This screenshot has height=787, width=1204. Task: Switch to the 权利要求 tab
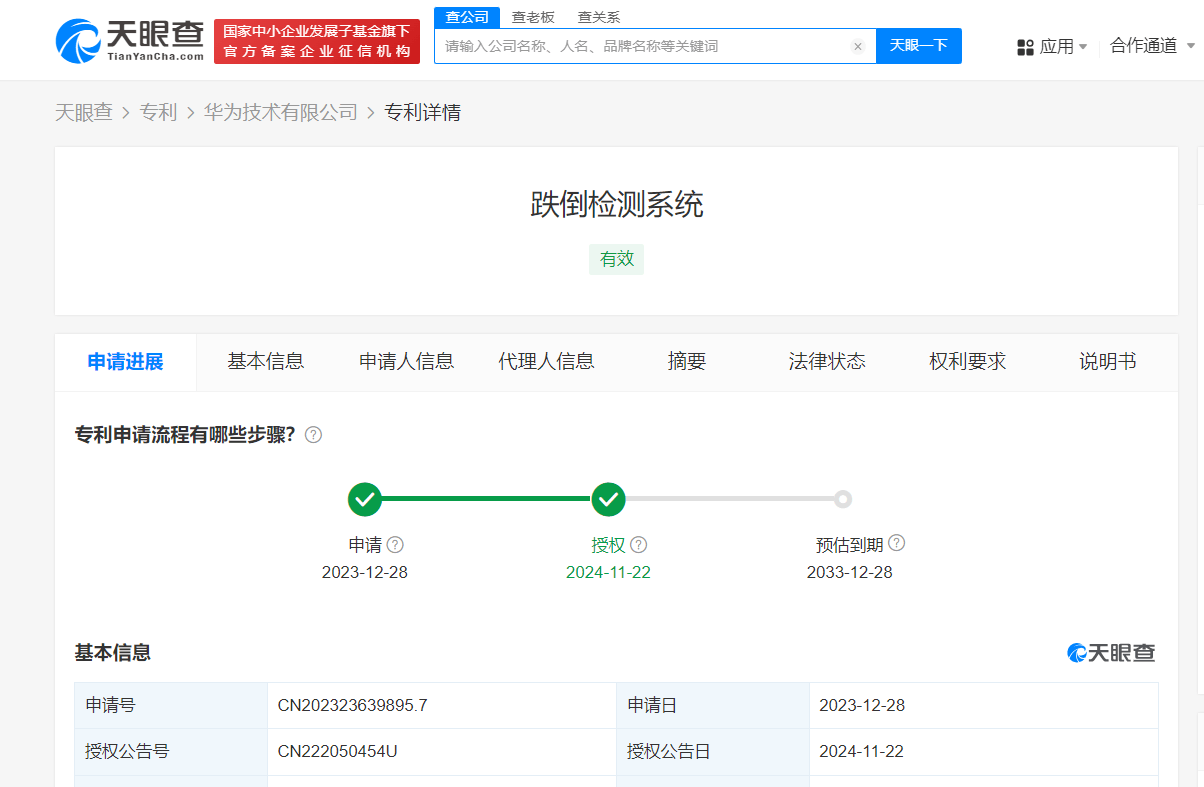(968, 362)
